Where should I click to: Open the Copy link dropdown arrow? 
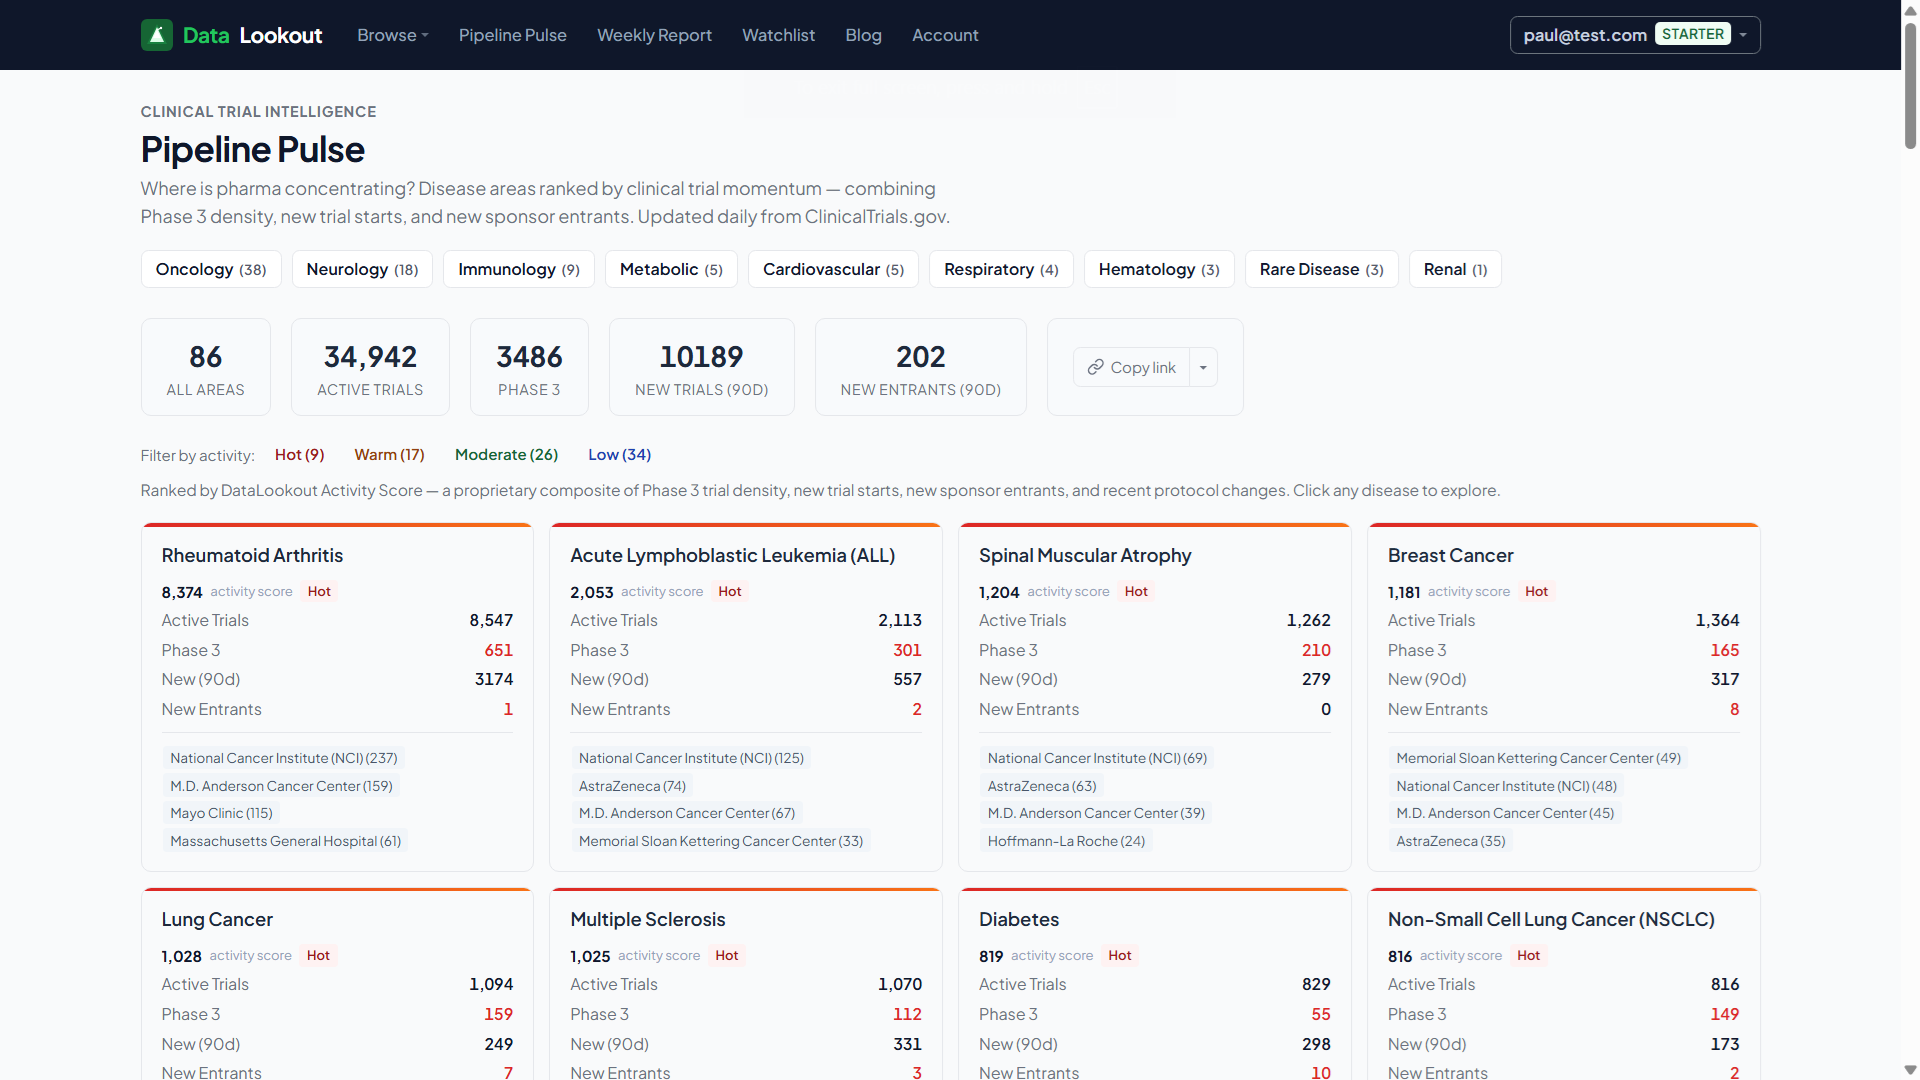[x=1203, y=367]
